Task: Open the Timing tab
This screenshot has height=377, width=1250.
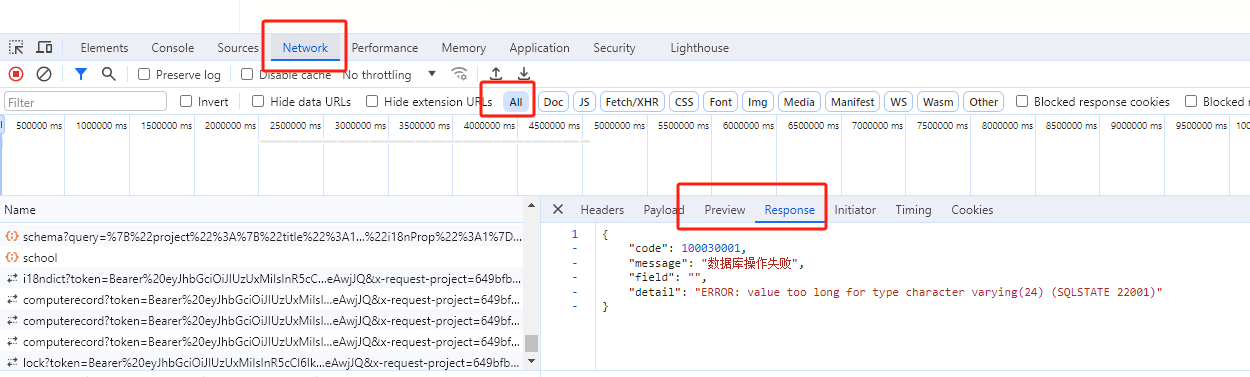Action: click(913, 210)
